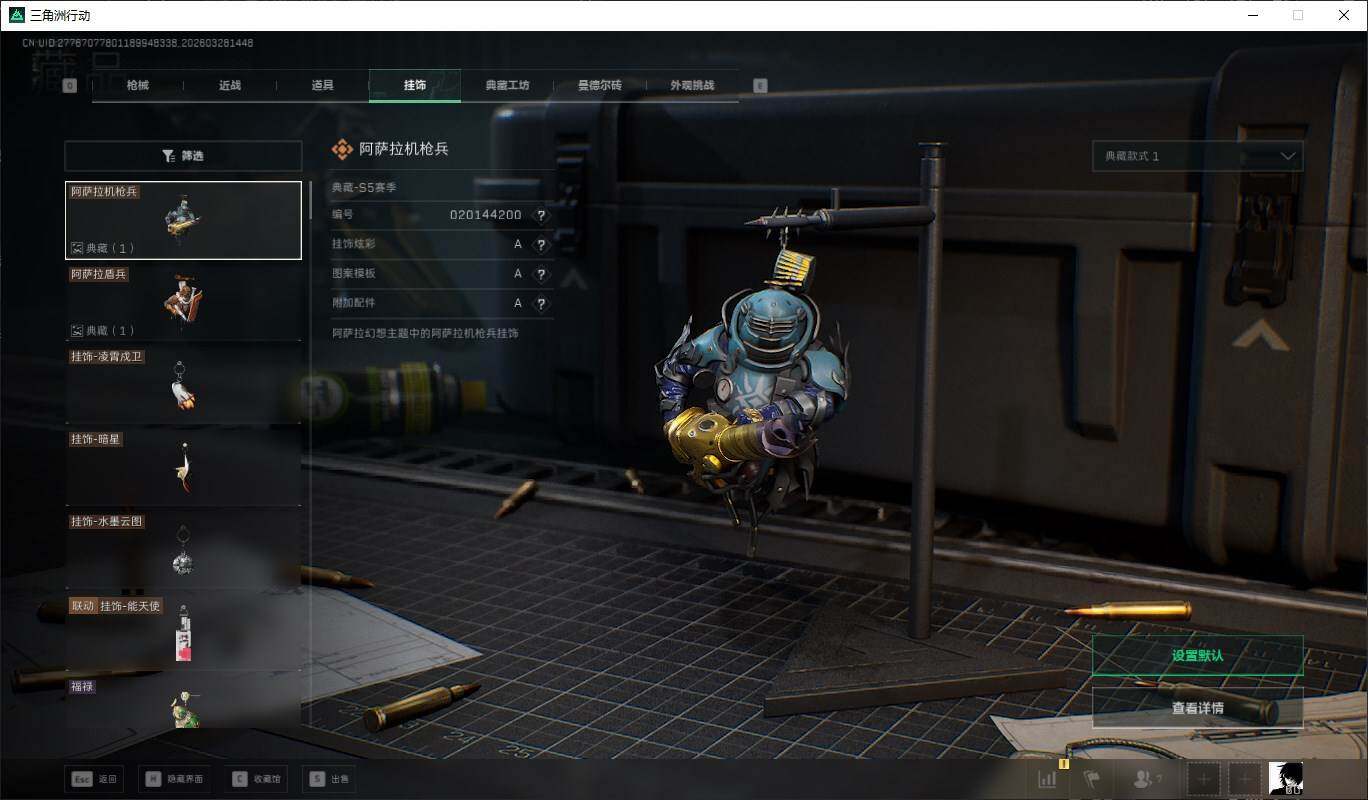
Task: Expand the 典藏款式 1 dropdown
Action: point(1197,156)
